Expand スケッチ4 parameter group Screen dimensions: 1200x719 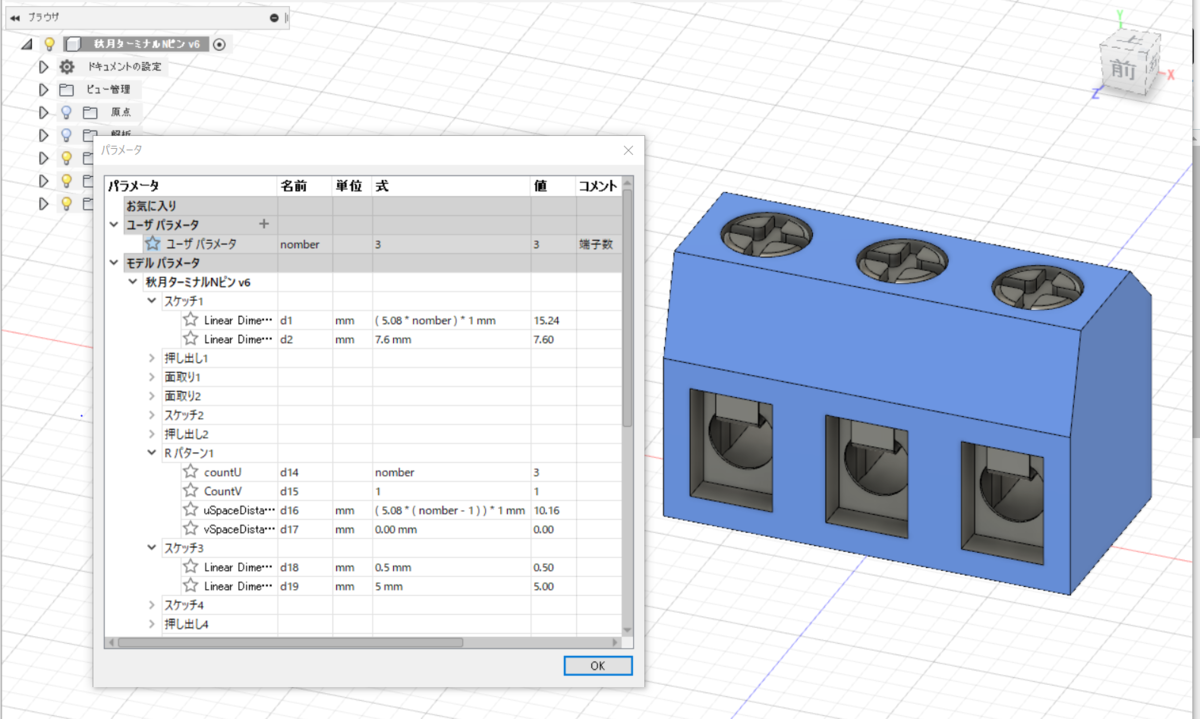(x=152, y=605)
